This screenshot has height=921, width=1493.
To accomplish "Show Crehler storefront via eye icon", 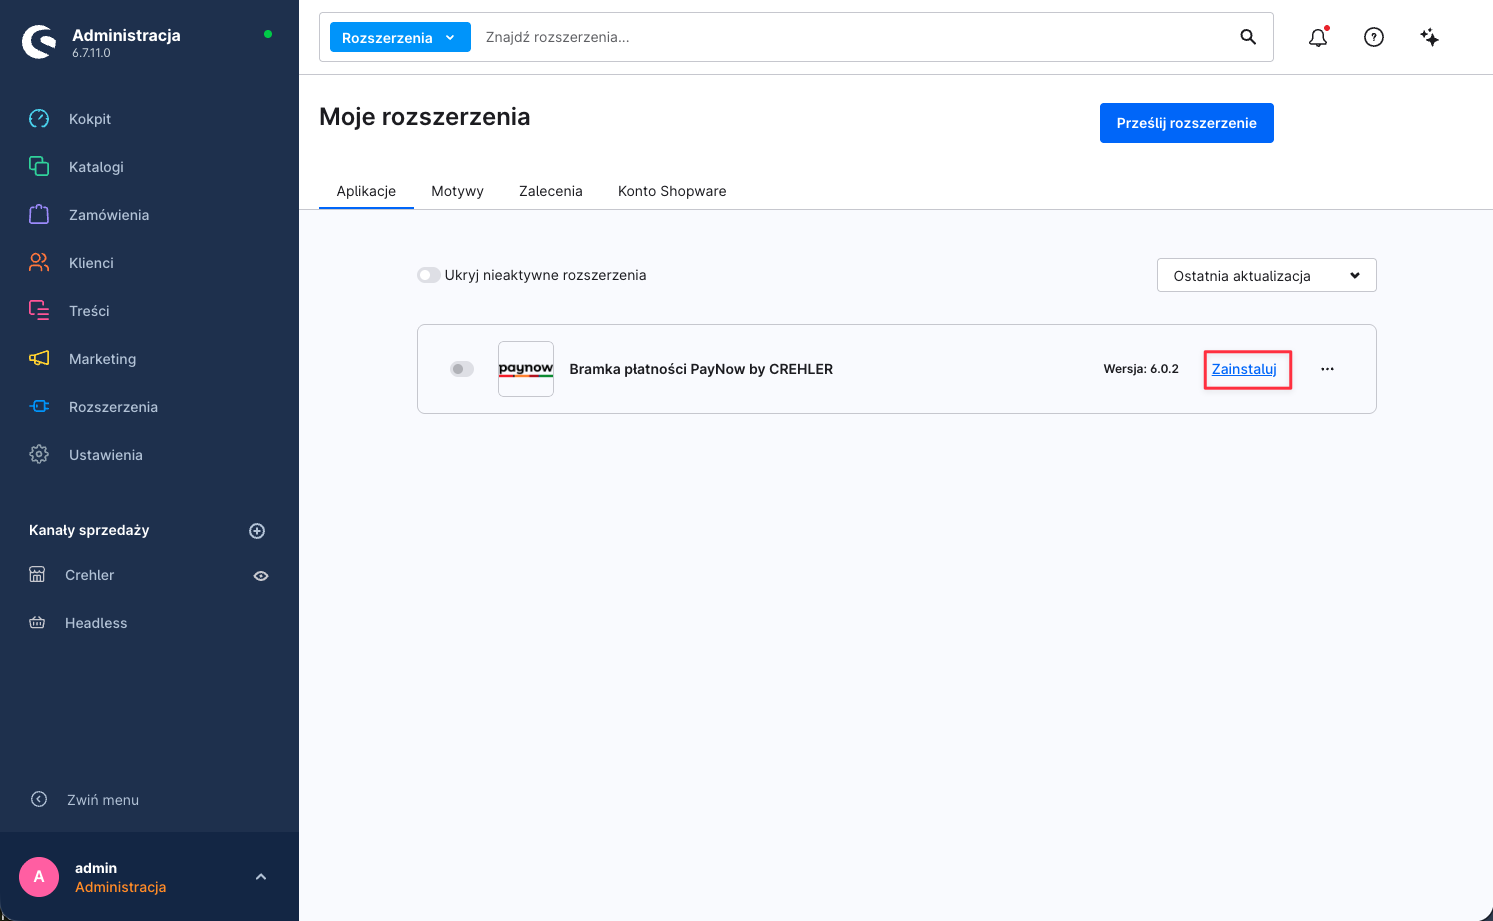I will pos(261,576).
